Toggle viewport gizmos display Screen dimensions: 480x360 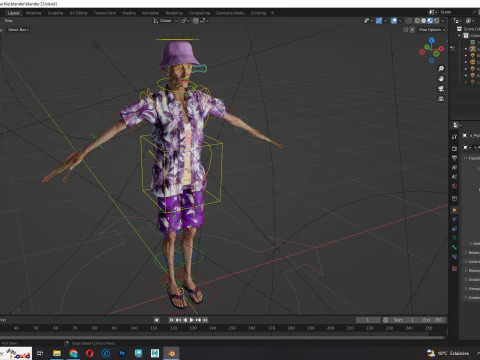pos(379,21)
